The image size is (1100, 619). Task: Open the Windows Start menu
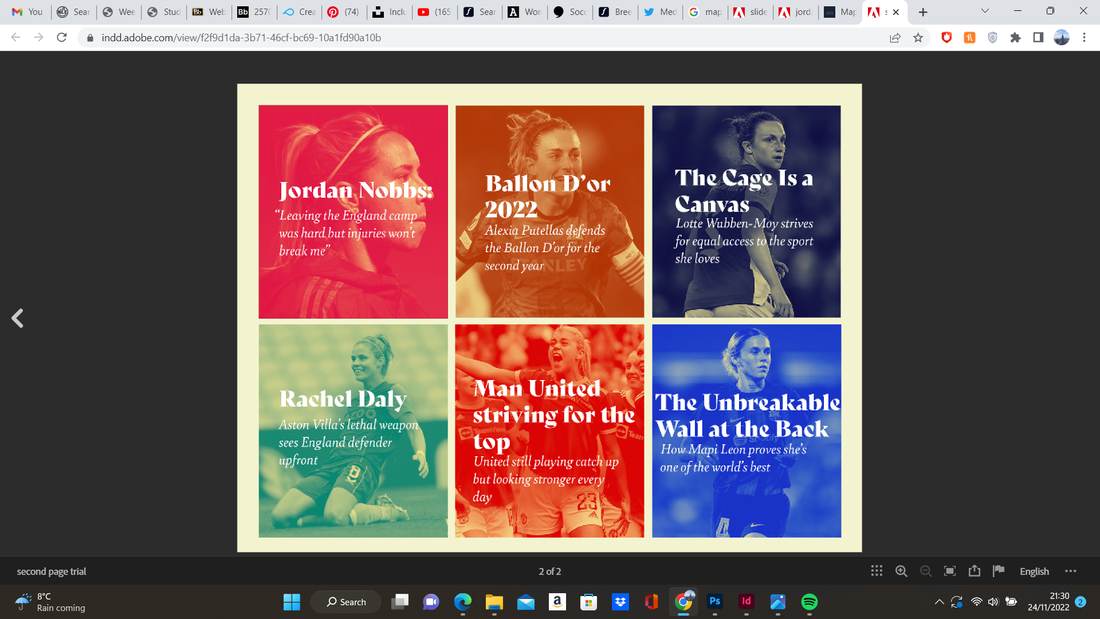(292, 601)
